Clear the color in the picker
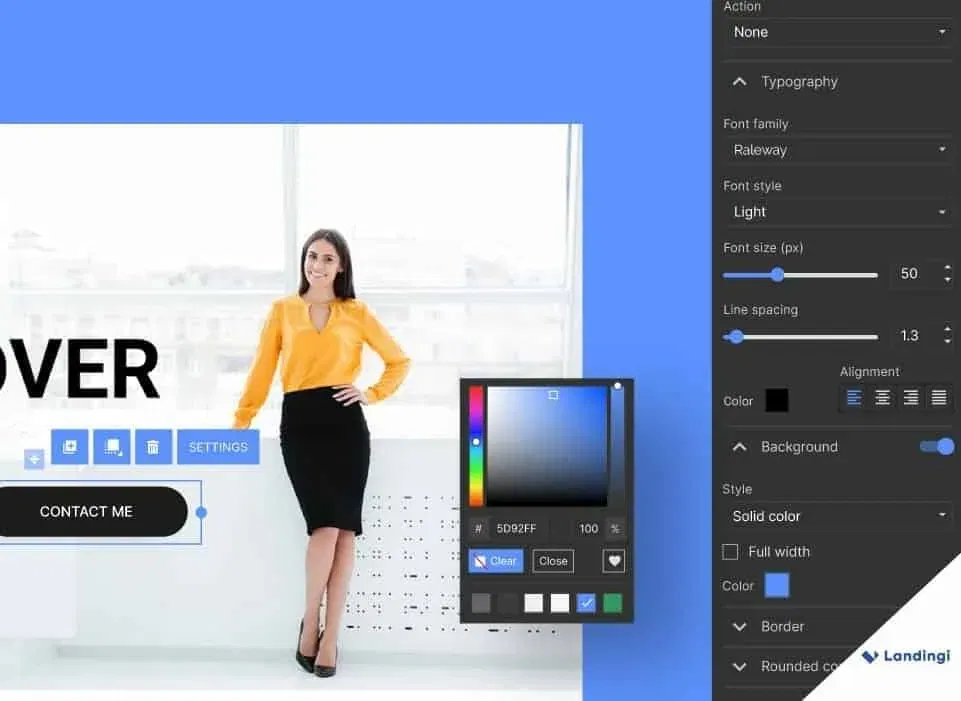Viewport: 961px width, 701px height. [x=496, y=561]
